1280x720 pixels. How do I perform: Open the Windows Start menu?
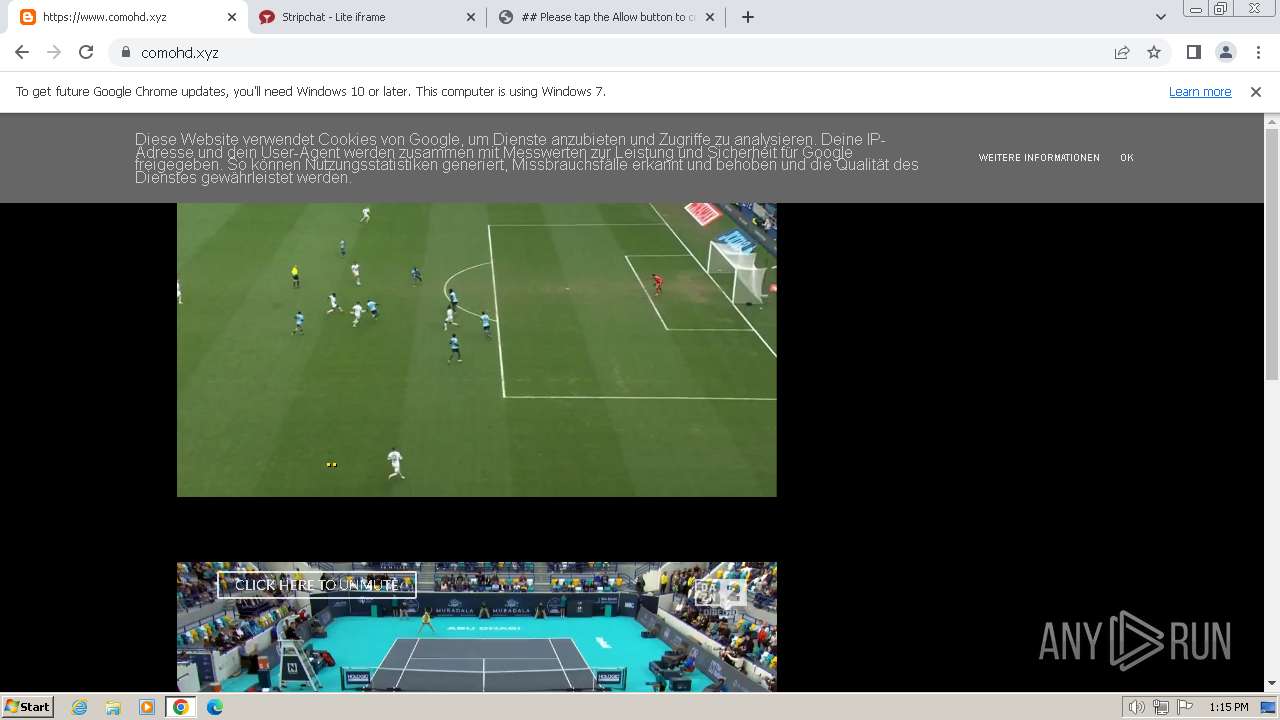(27, 707)
